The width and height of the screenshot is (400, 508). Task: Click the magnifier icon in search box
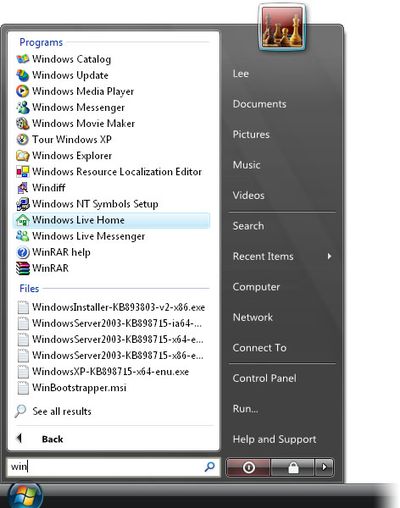pyautogui.click(x=209, y=467)
